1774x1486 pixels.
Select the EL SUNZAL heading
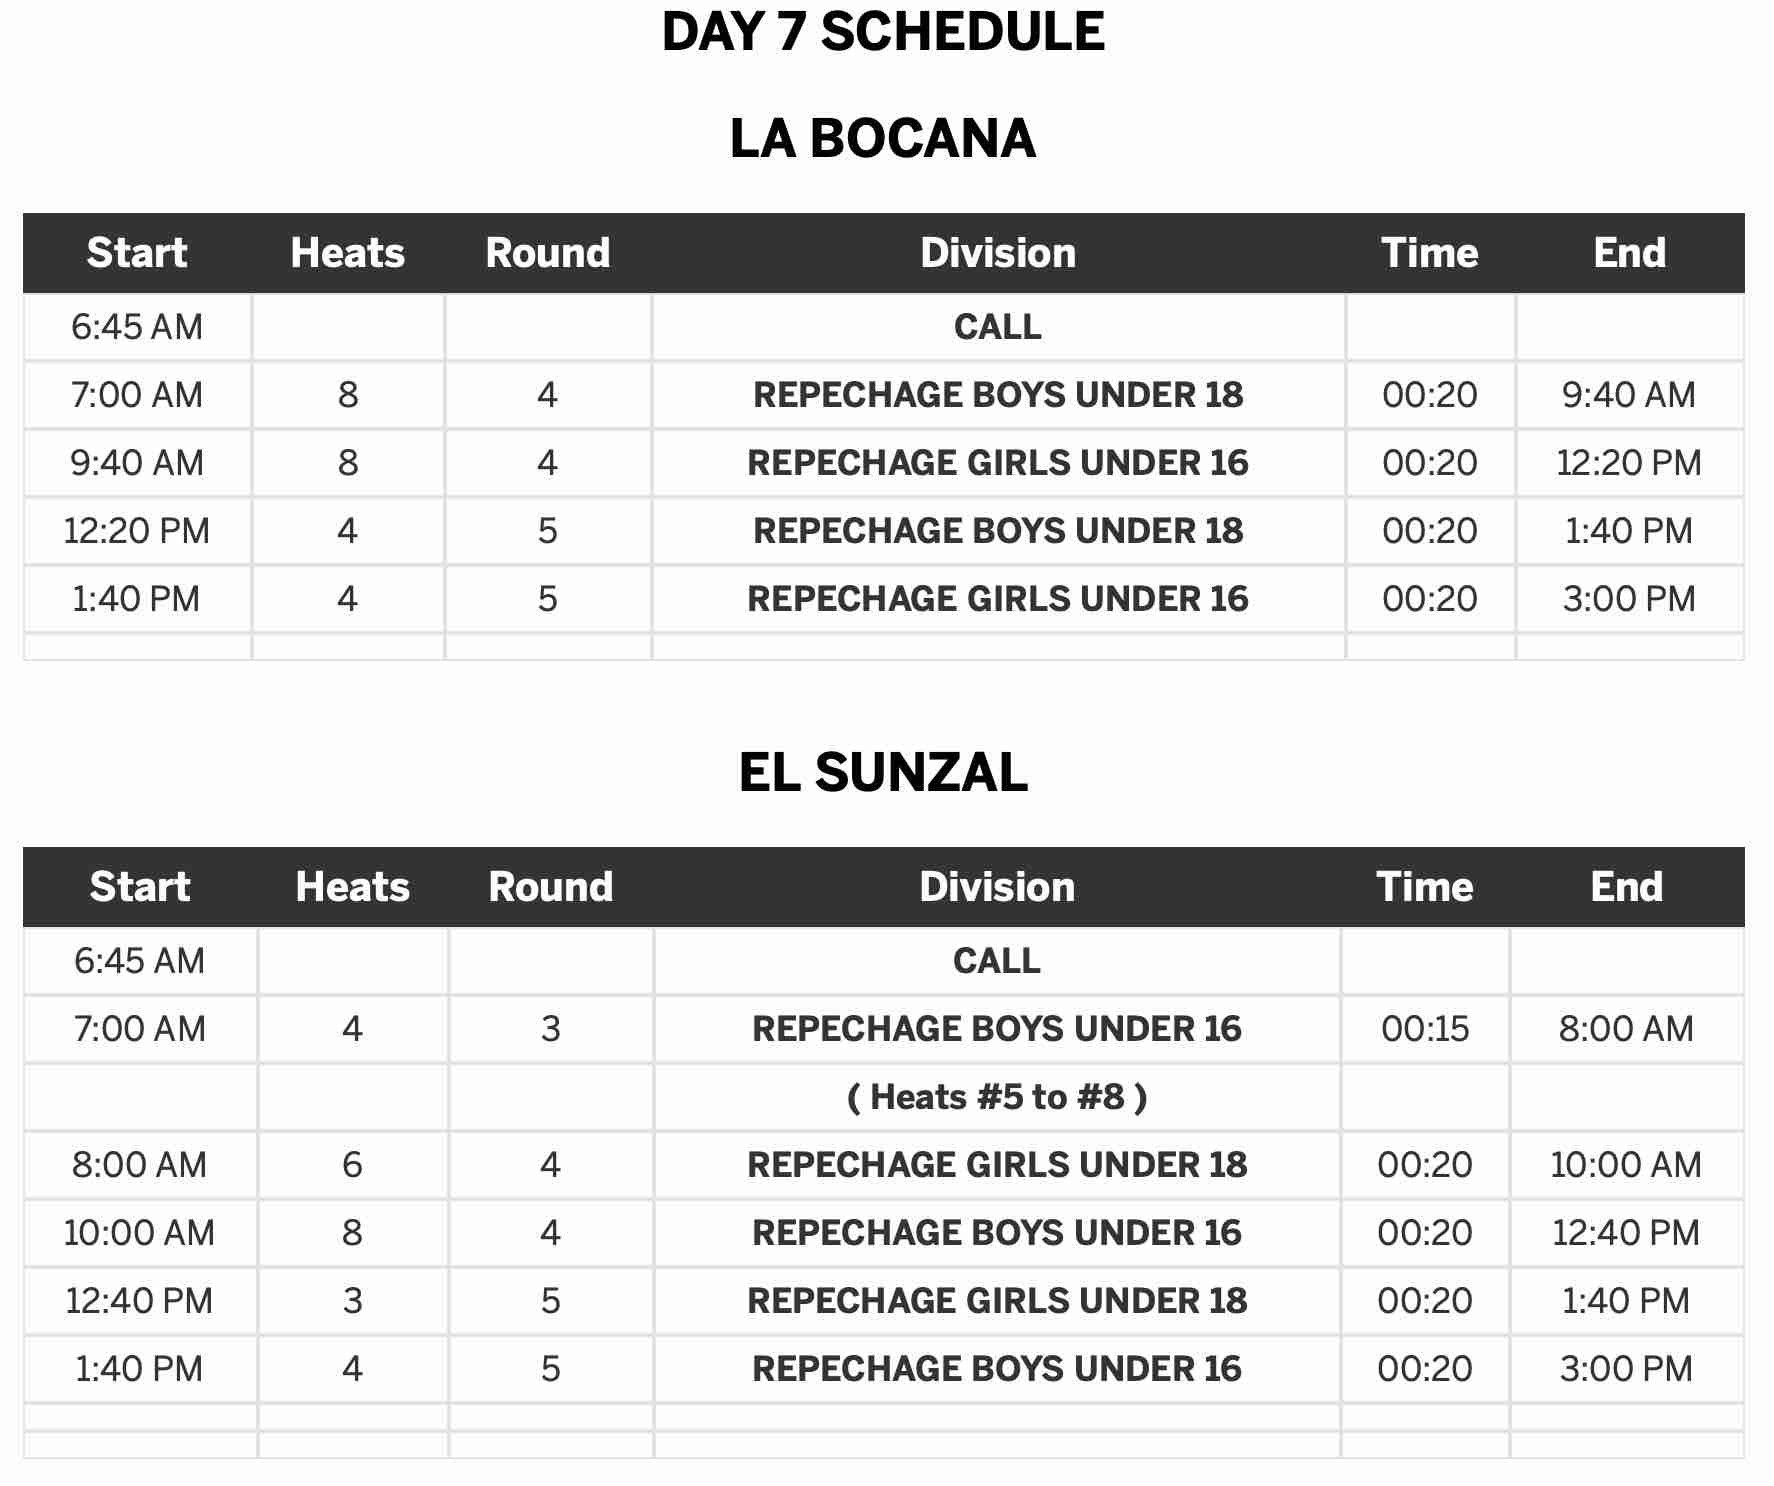(883, 772)
